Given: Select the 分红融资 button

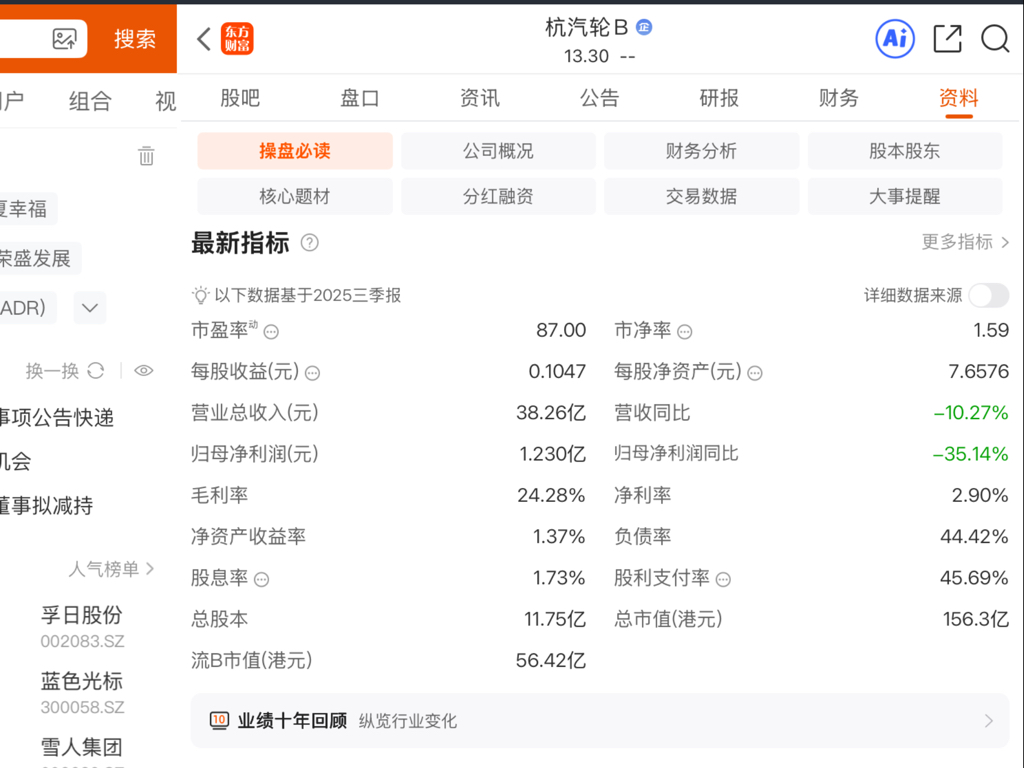Looking at the screenshot, I should pyautogui.click(x=498, y=196).
